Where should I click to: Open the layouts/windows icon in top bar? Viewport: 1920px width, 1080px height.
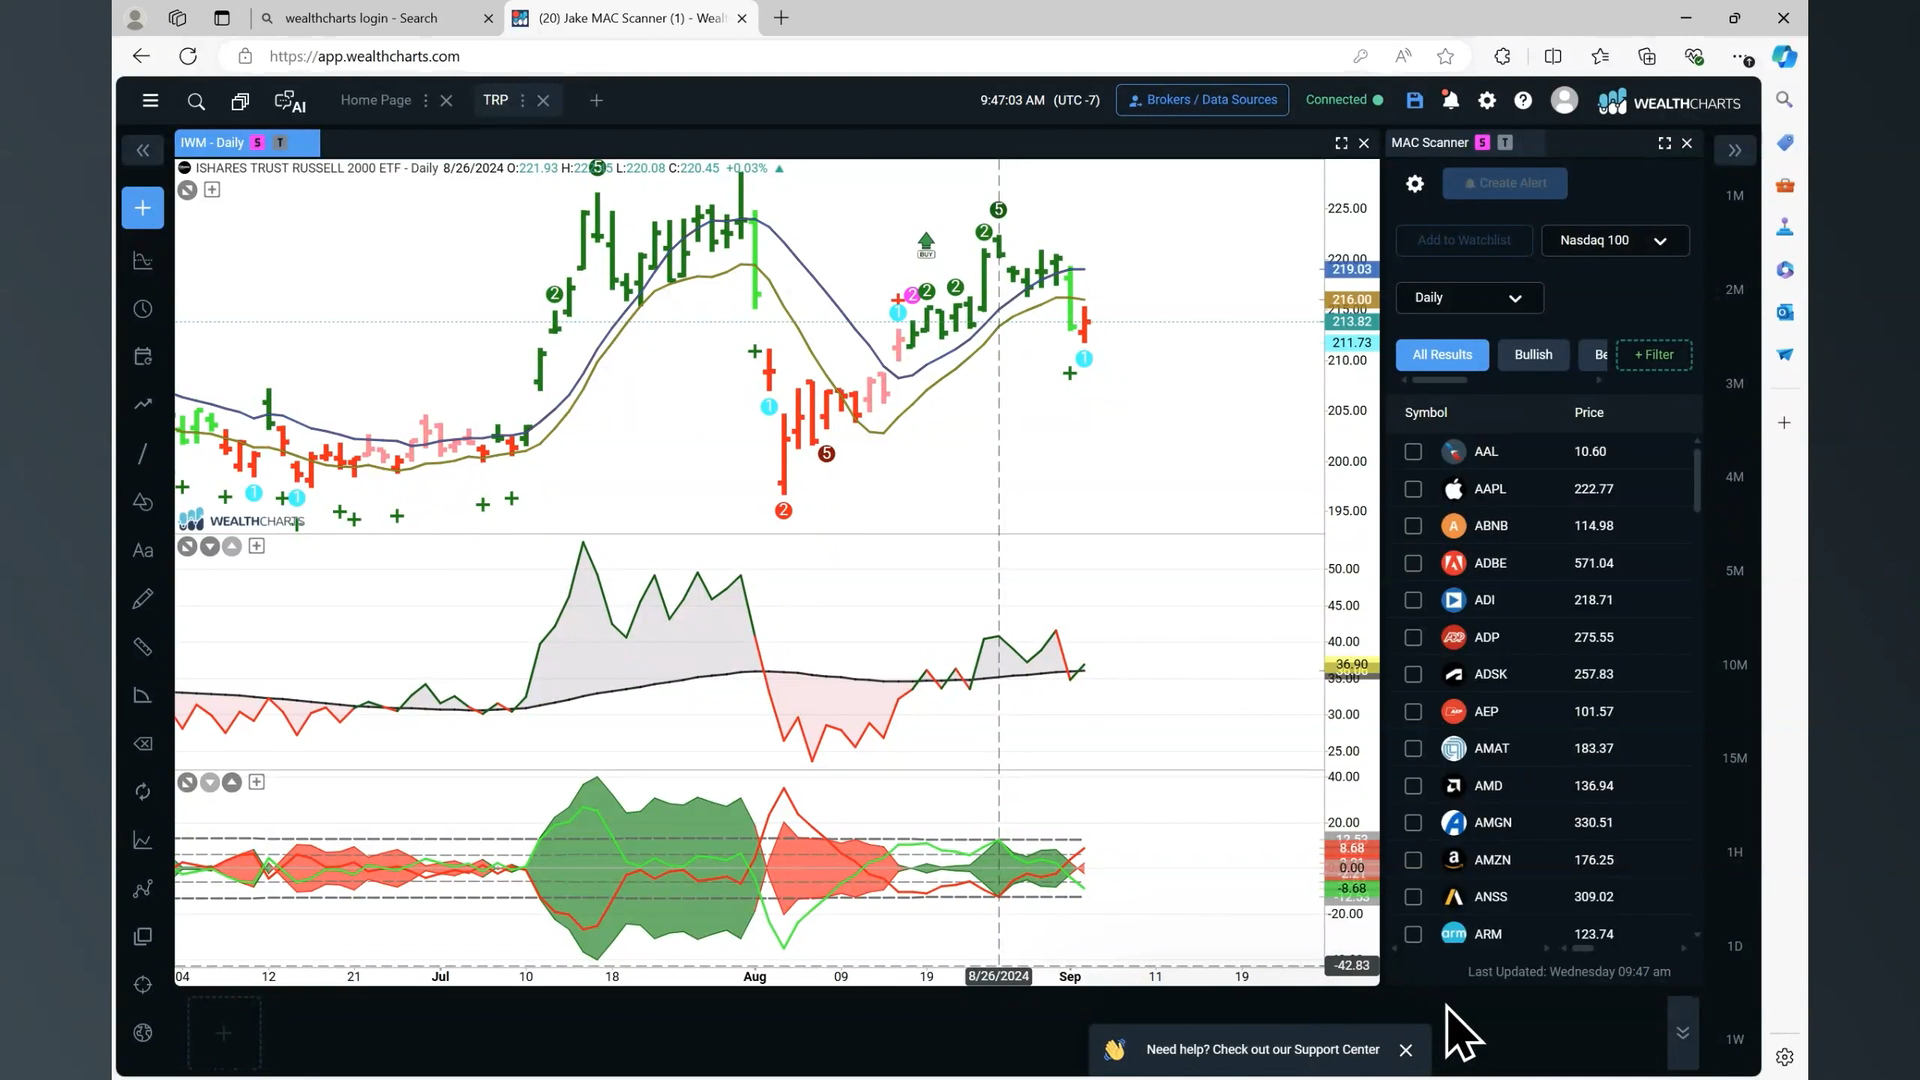click(x=240, y=101)
